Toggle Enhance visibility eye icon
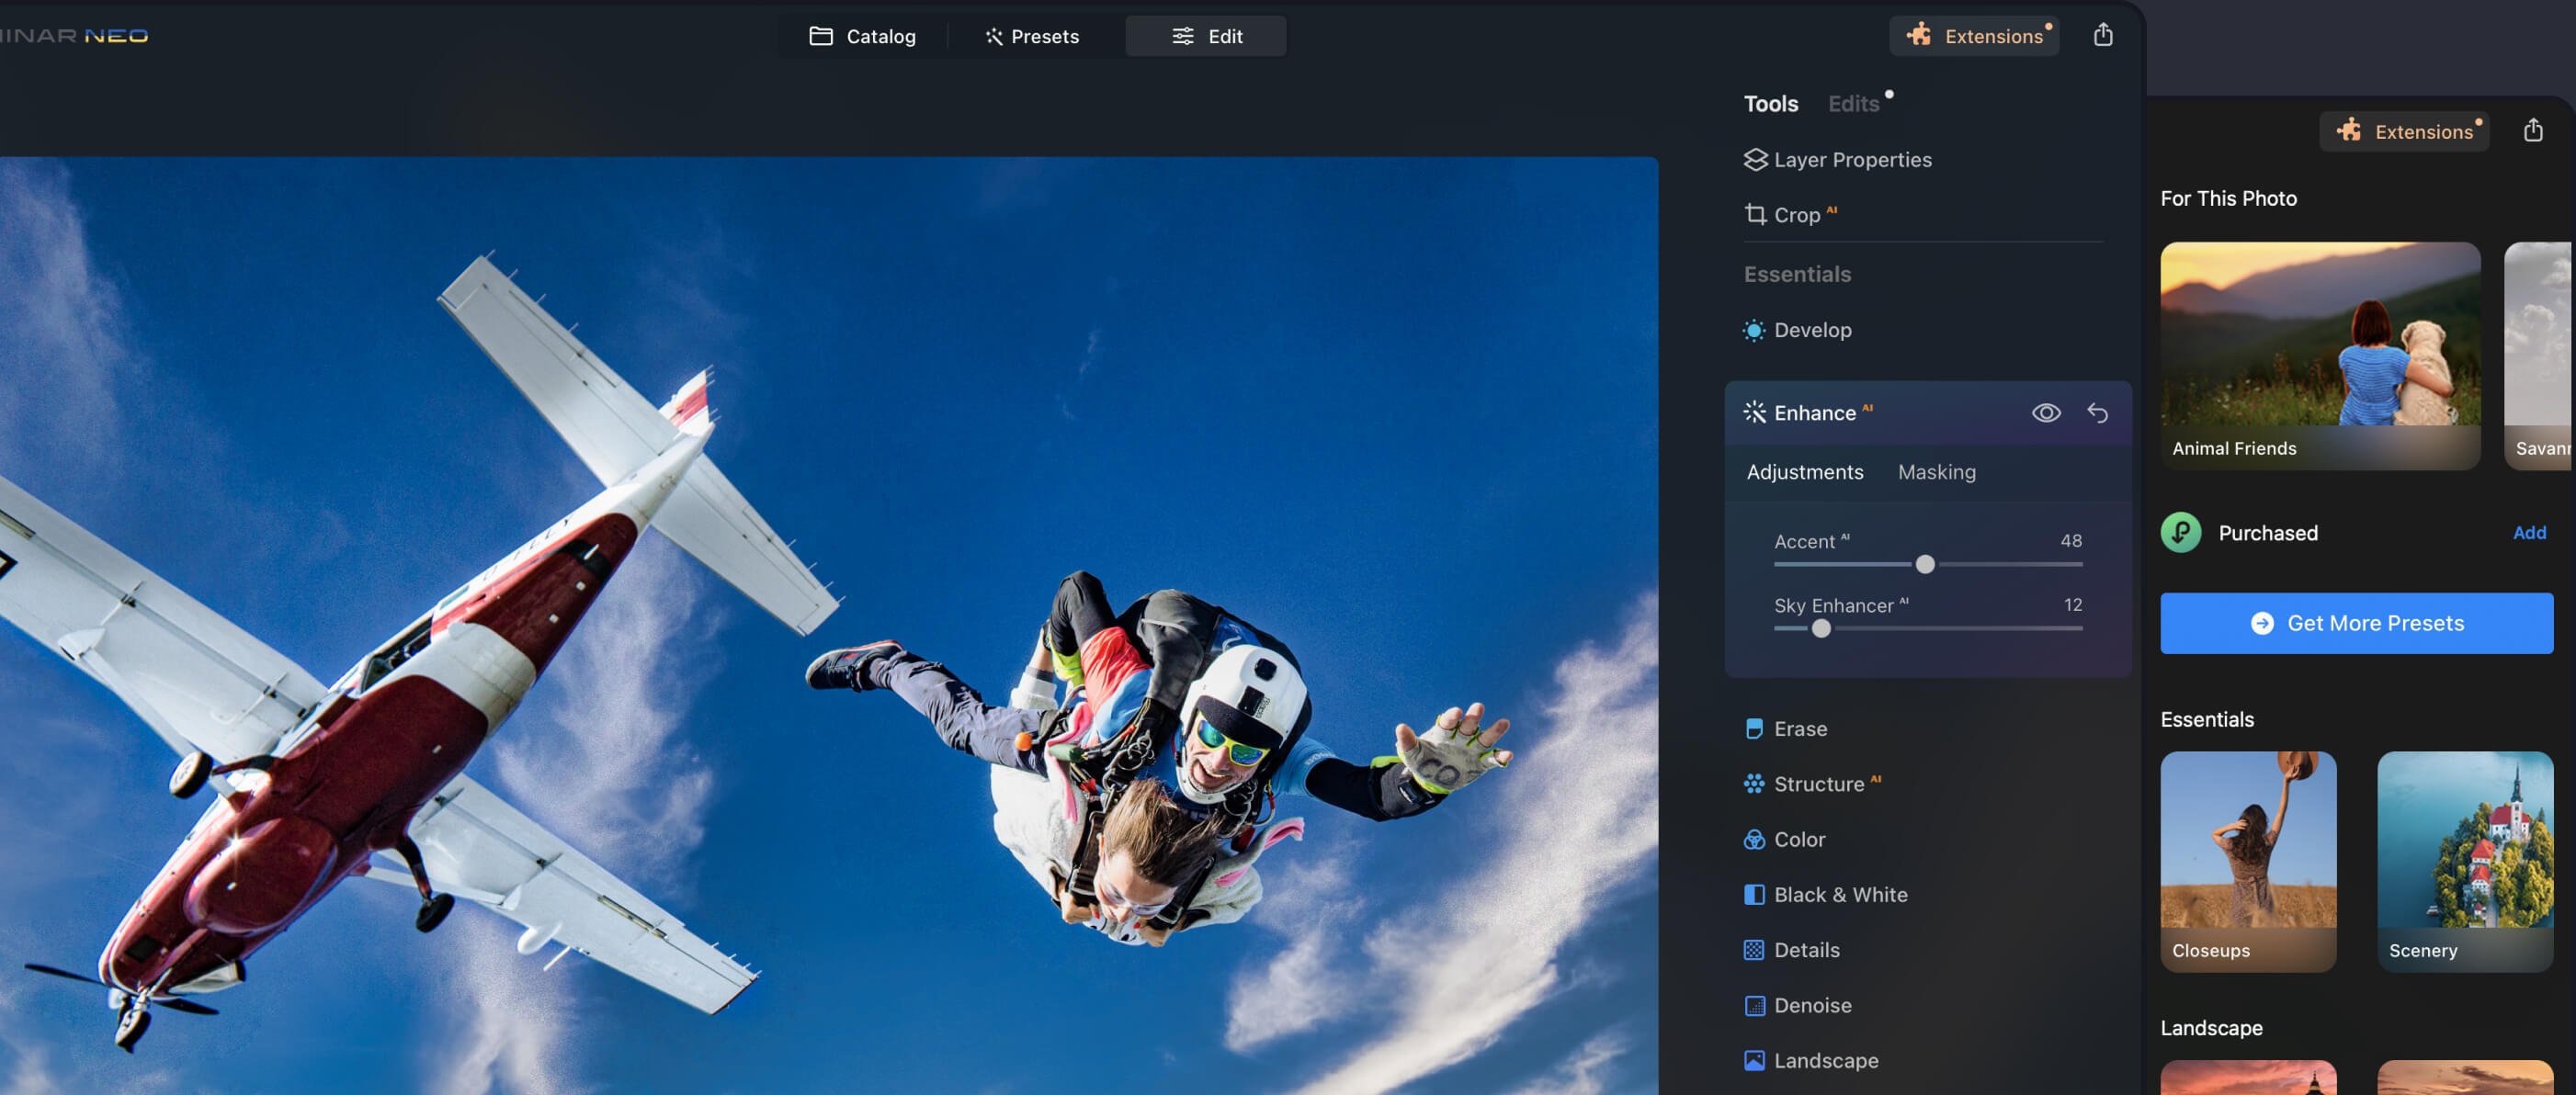The height and width of the screenshot is (1095, 2576). pos(2046,412)
